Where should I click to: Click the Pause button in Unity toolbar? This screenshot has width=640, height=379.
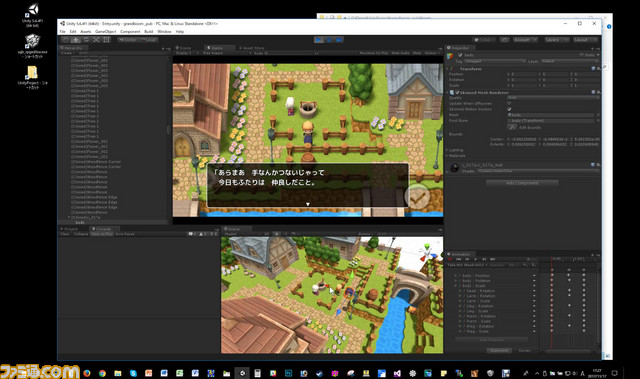click(x=329, y=40)
